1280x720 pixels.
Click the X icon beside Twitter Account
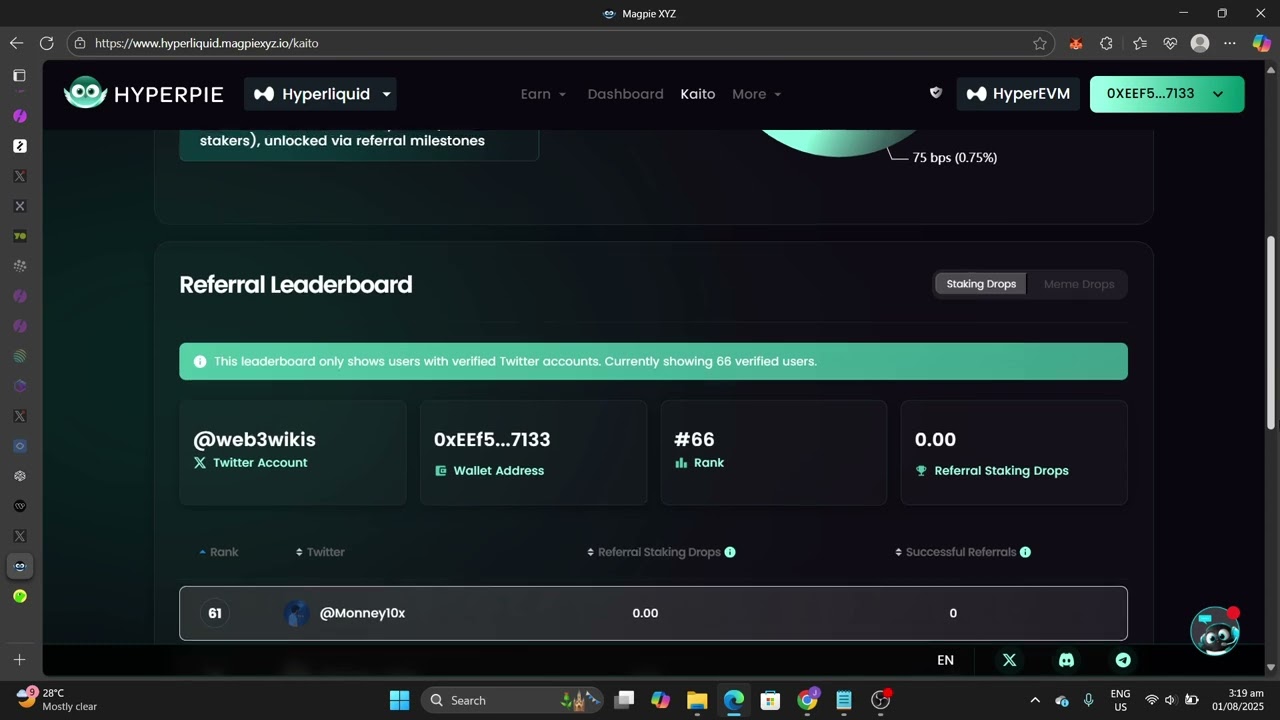(x=200, y=463)
